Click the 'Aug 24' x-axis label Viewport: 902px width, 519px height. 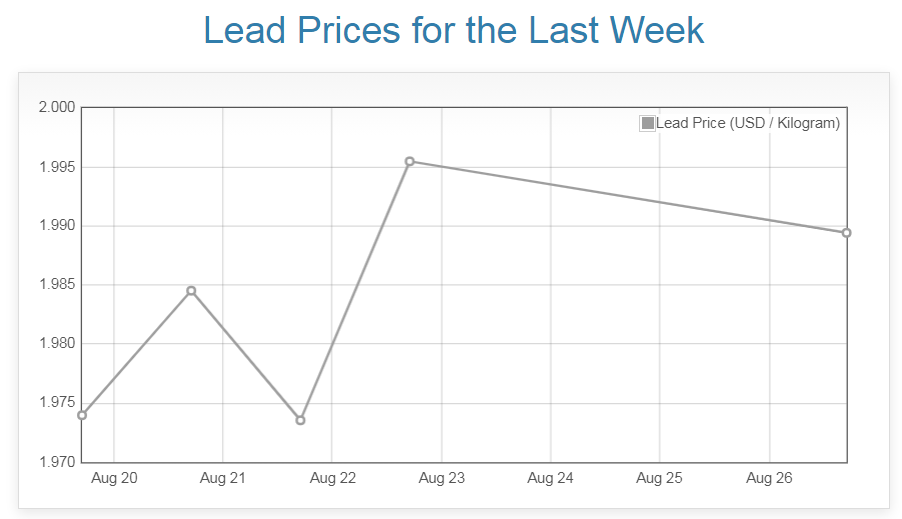(550, 478)
